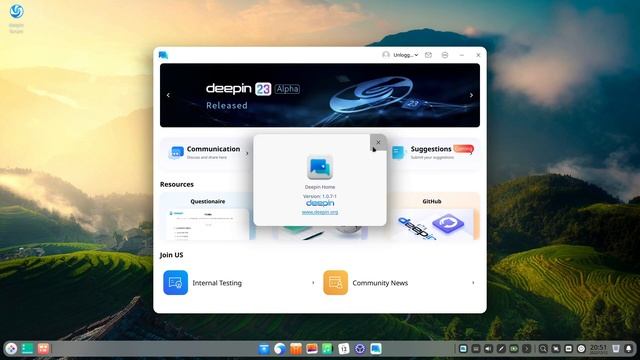Launch the Album app in dock
Image resolution: width=640 pixels, height=360 pixels.
(312, 349)
